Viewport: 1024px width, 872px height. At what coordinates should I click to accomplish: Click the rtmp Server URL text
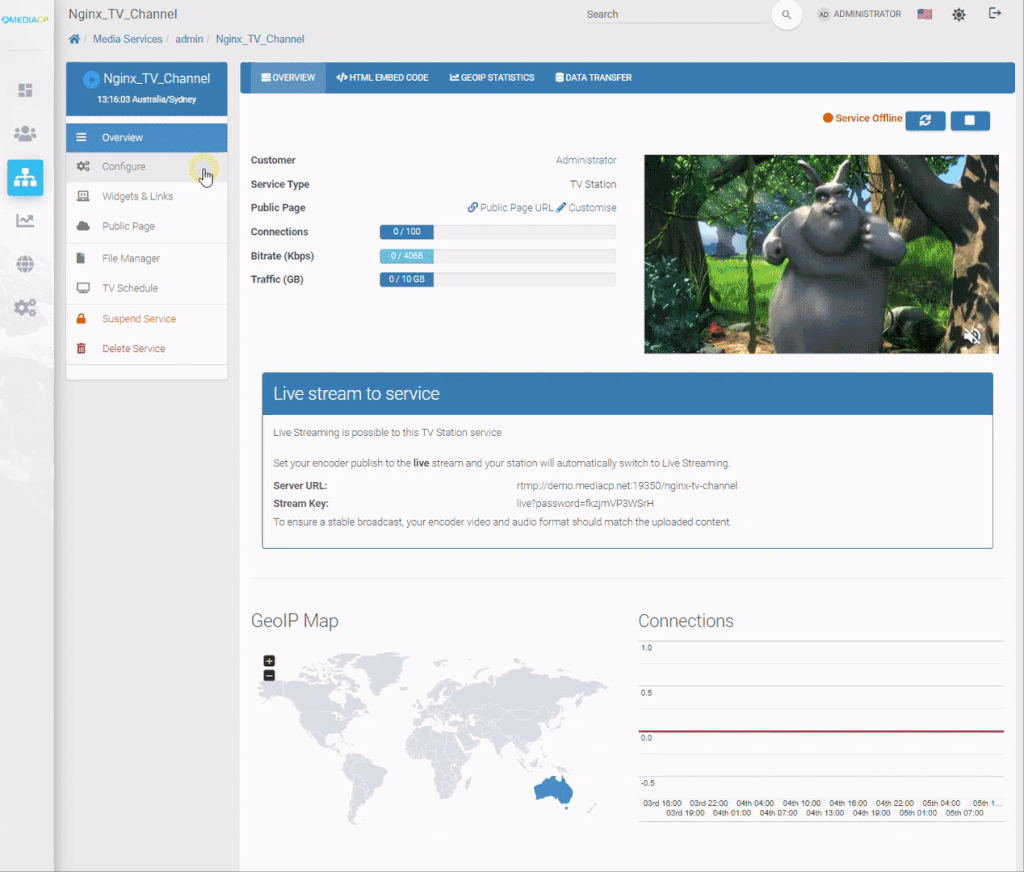click(x=627, y=486)
